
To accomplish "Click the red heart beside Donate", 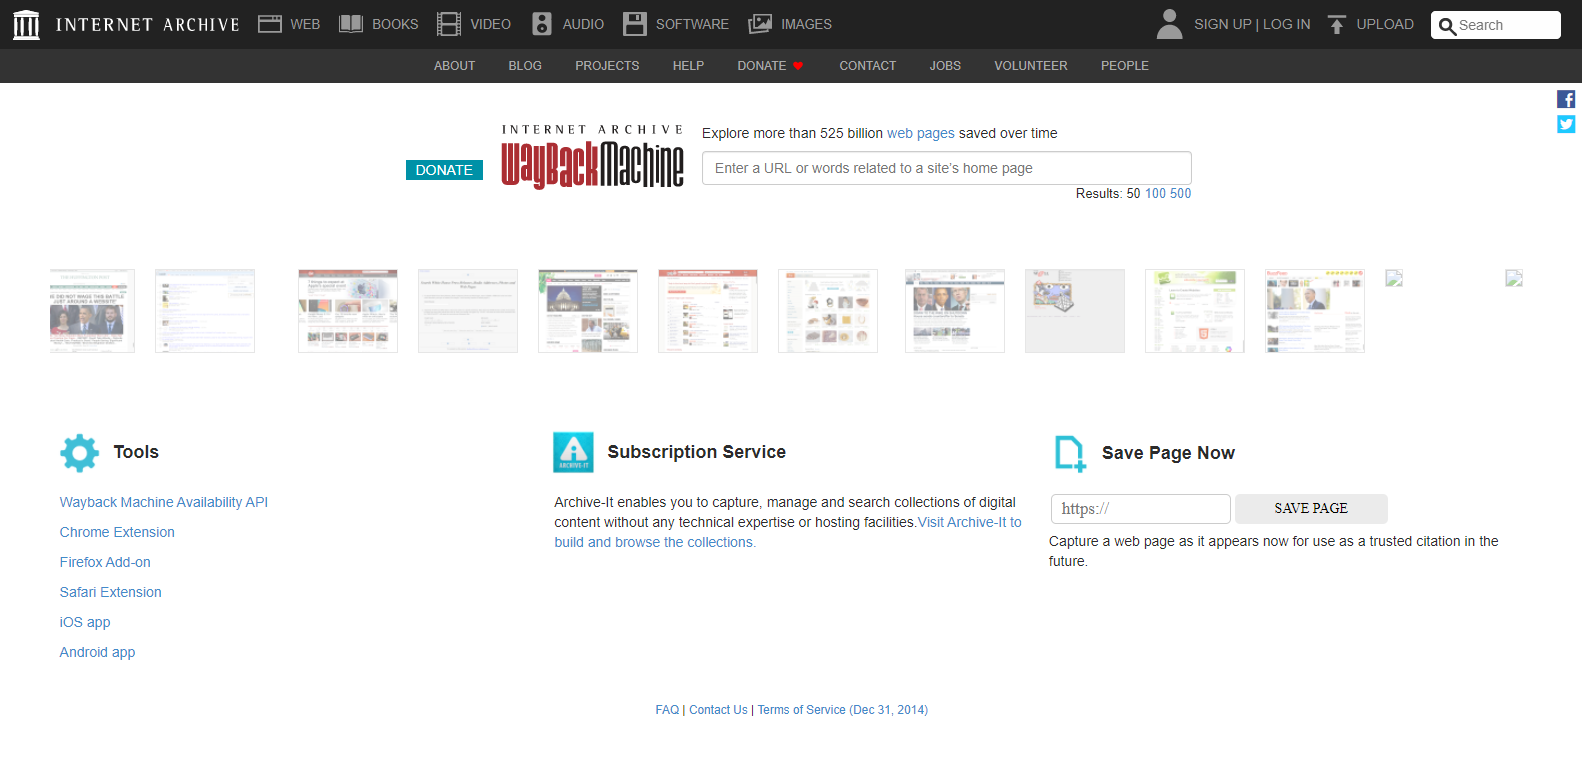I will pyautogui.click(x=798, y=66).
